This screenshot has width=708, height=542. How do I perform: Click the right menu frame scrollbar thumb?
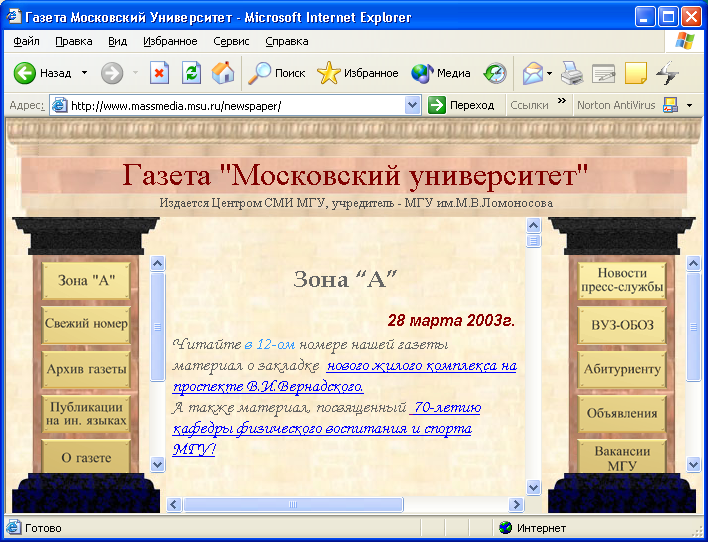[694, 327]
